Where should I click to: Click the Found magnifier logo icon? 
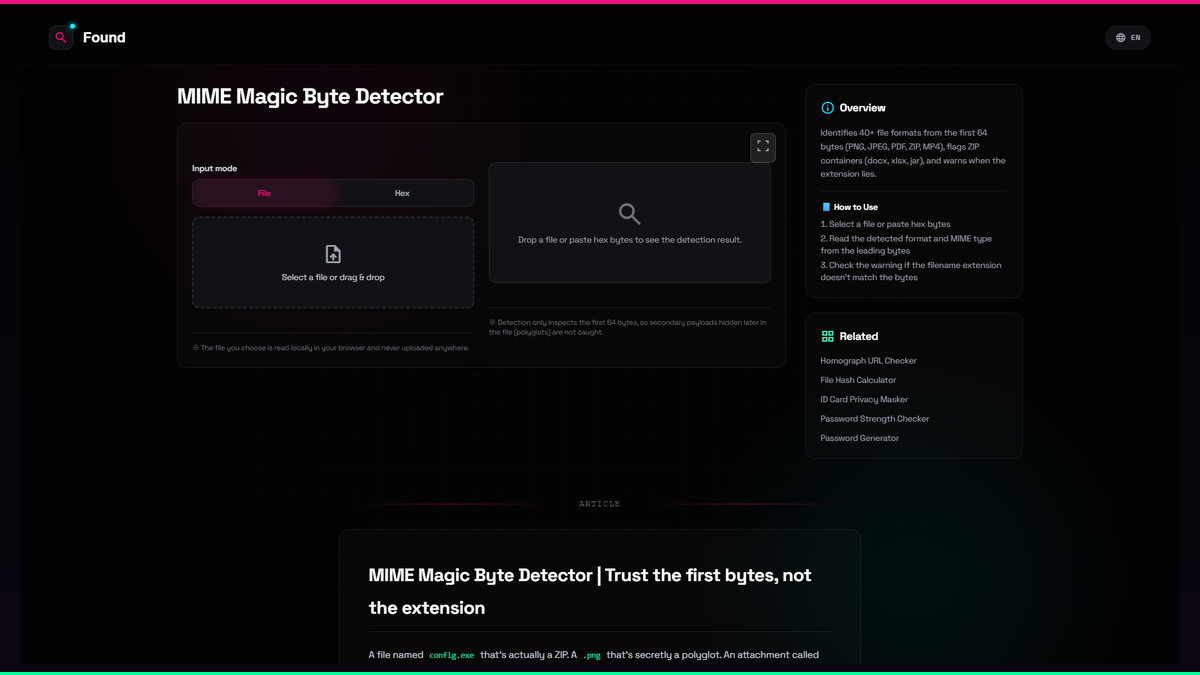(x=61, y=37)
